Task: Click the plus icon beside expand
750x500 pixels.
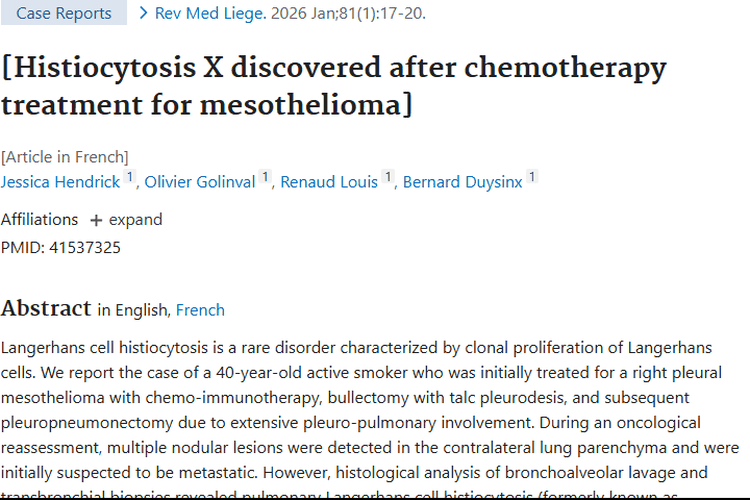Action: pos(96,220)
